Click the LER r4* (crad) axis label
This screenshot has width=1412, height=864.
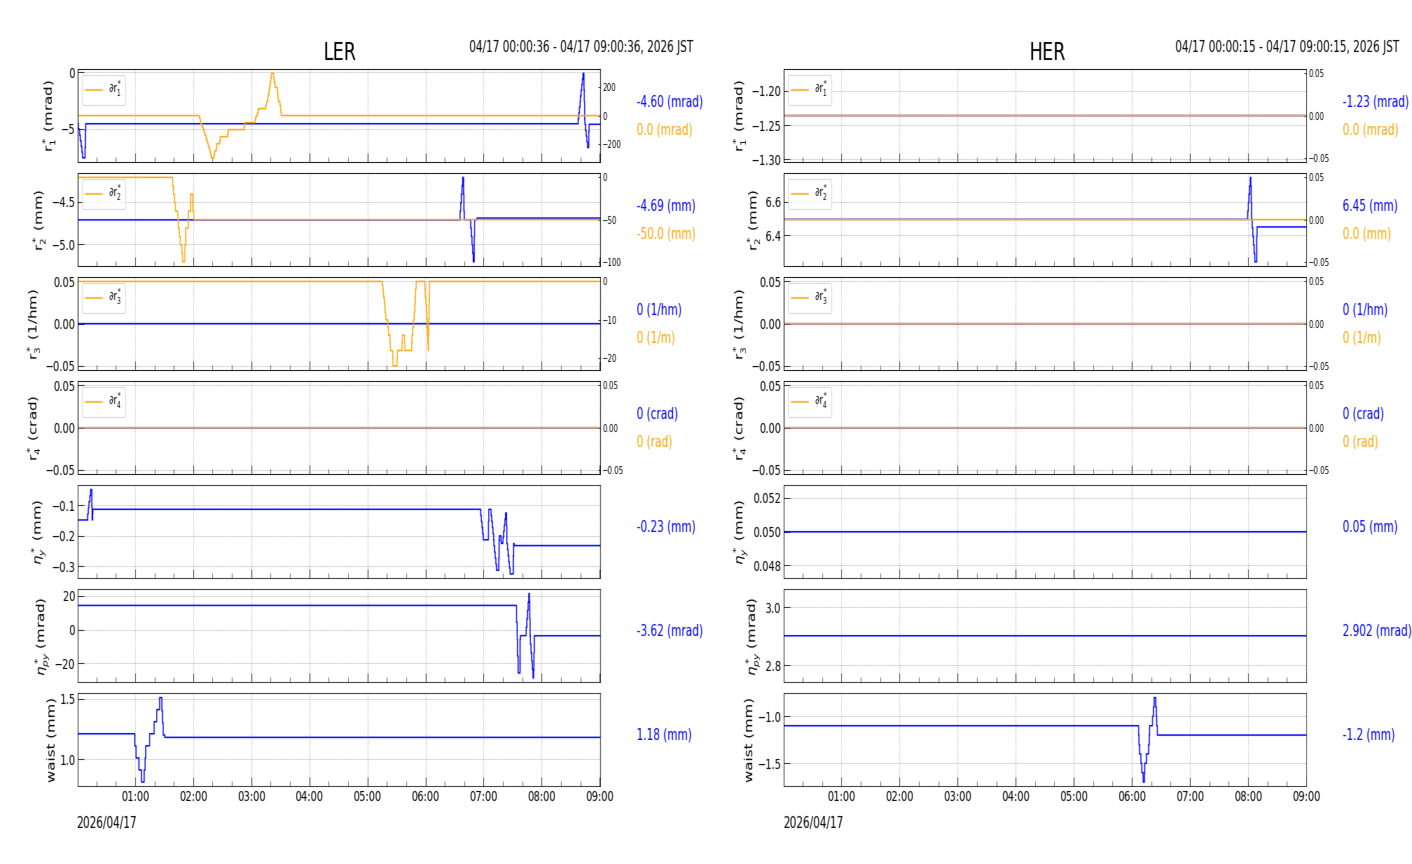click(35, 428)
